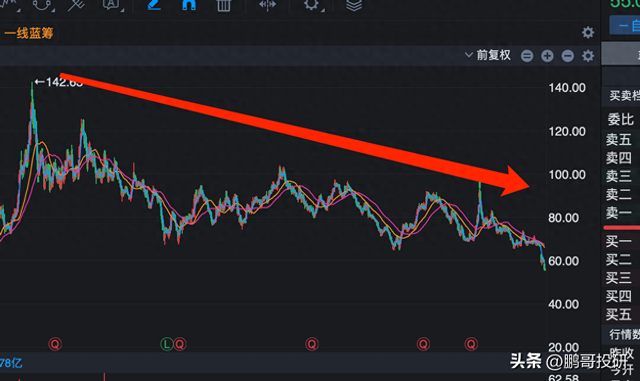This screenshot has height=381, width=640.
Task: Toggle the blue magnet snap tool
Action: (189, 5)
